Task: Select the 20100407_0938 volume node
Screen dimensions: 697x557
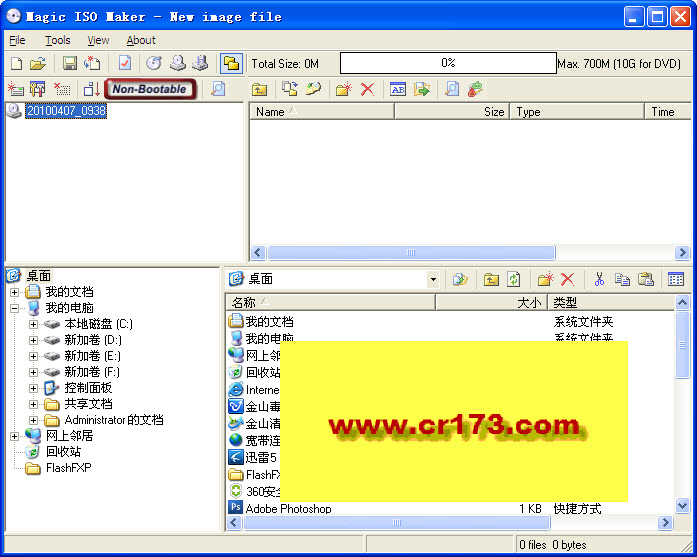Action: click(x=66, y=111)
